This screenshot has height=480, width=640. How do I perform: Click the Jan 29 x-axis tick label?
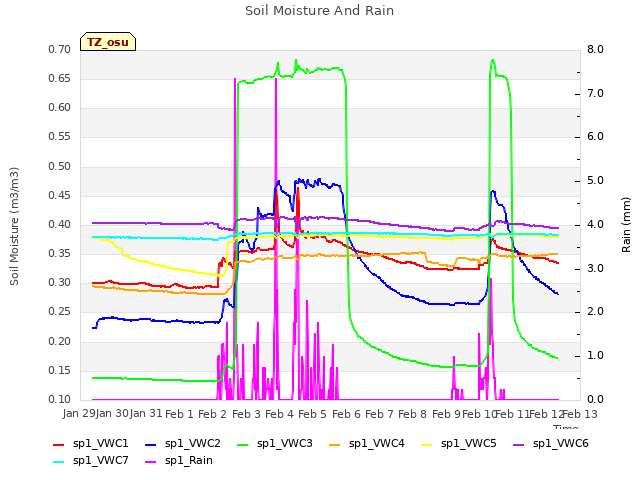coord(78,413)
